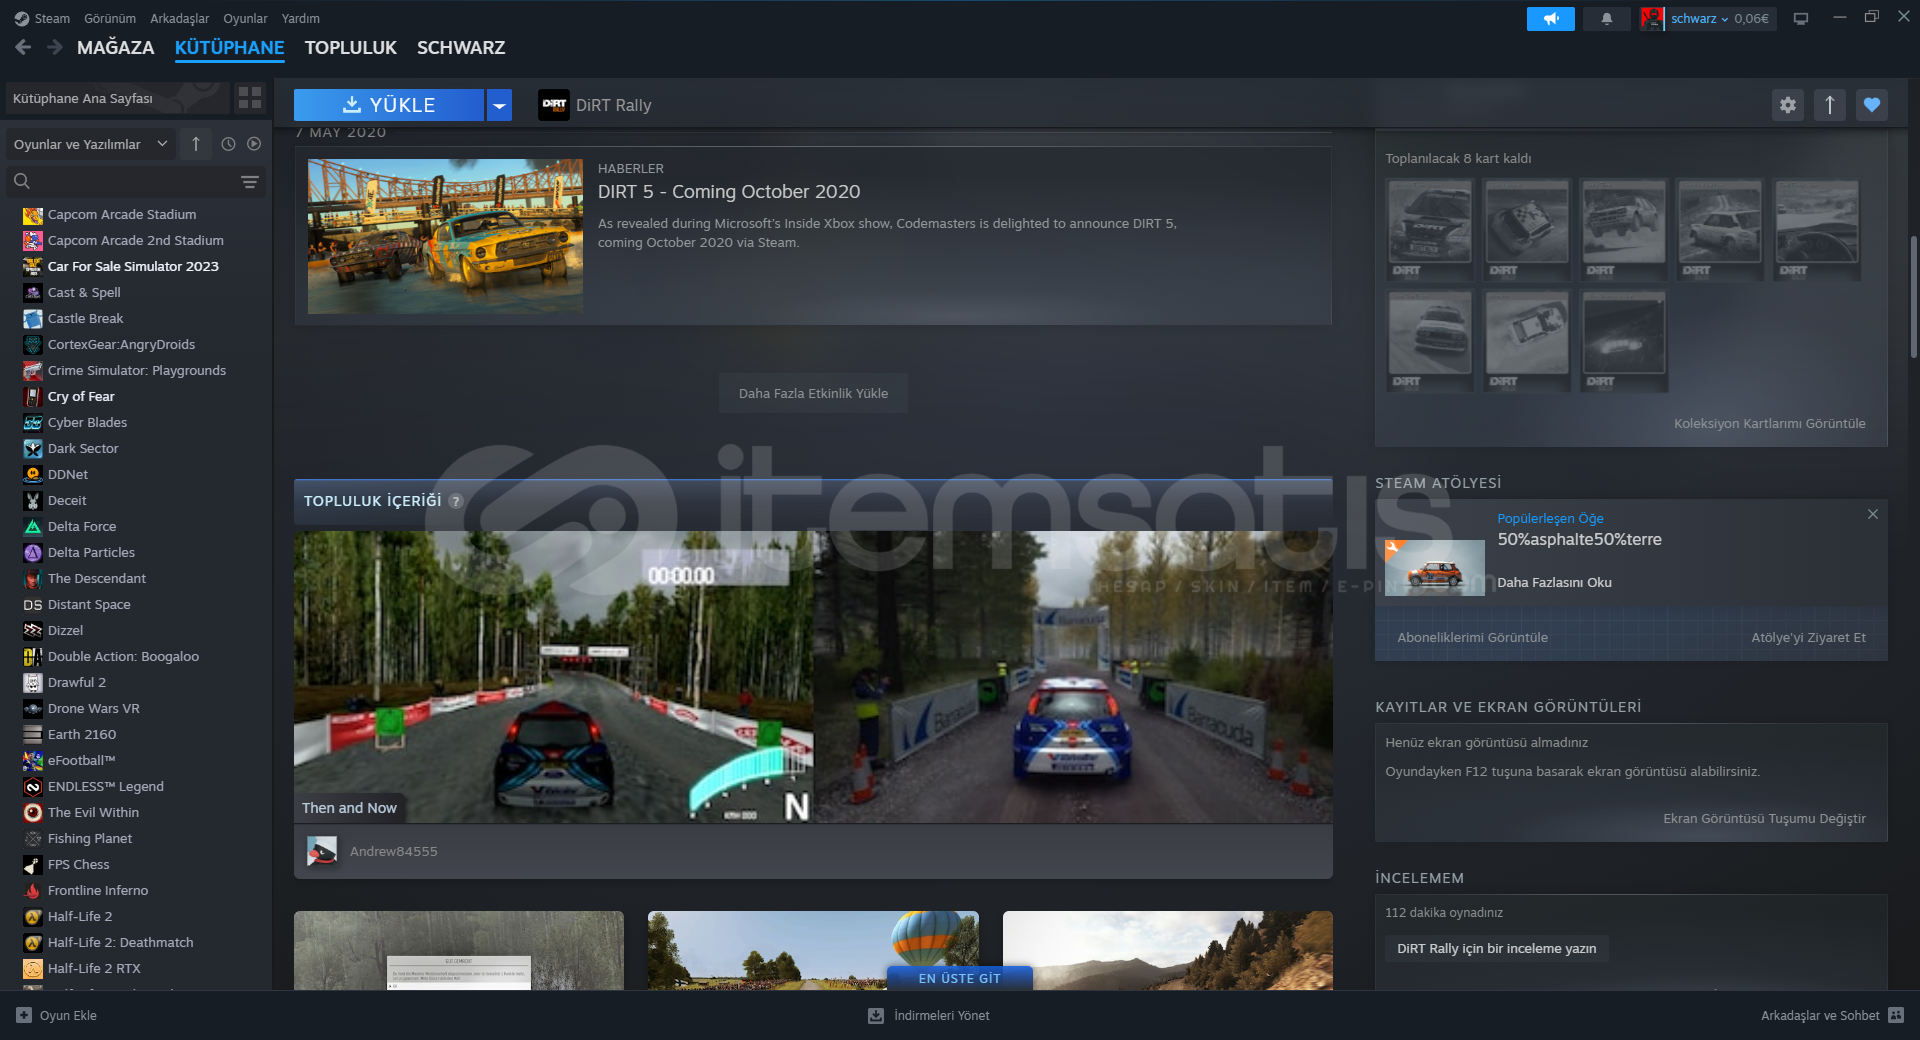
Task: Select Capcom Arcade Stadium in library
Action: point(122,215)
